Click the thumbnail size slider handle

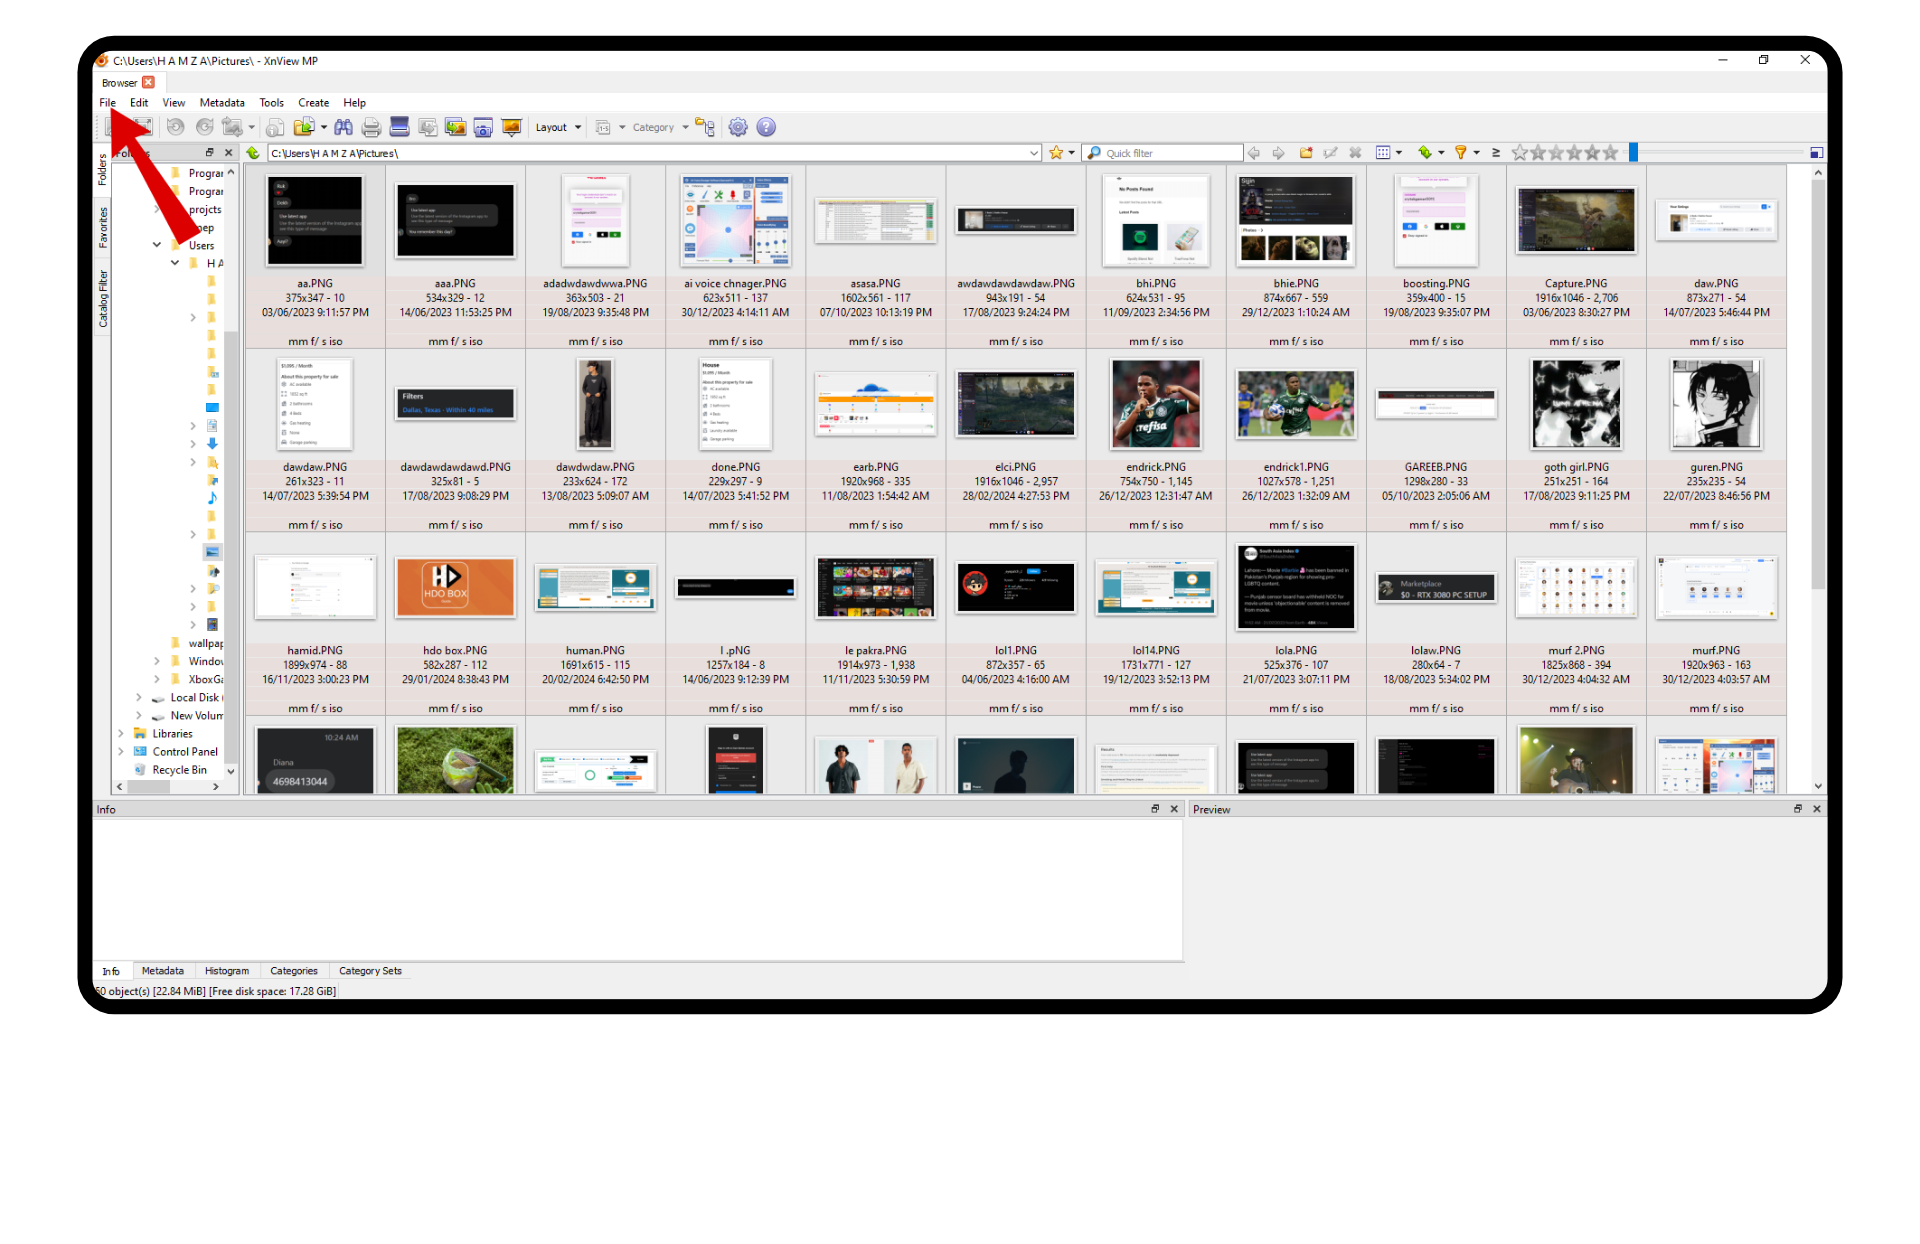(x=1633, y=153)
